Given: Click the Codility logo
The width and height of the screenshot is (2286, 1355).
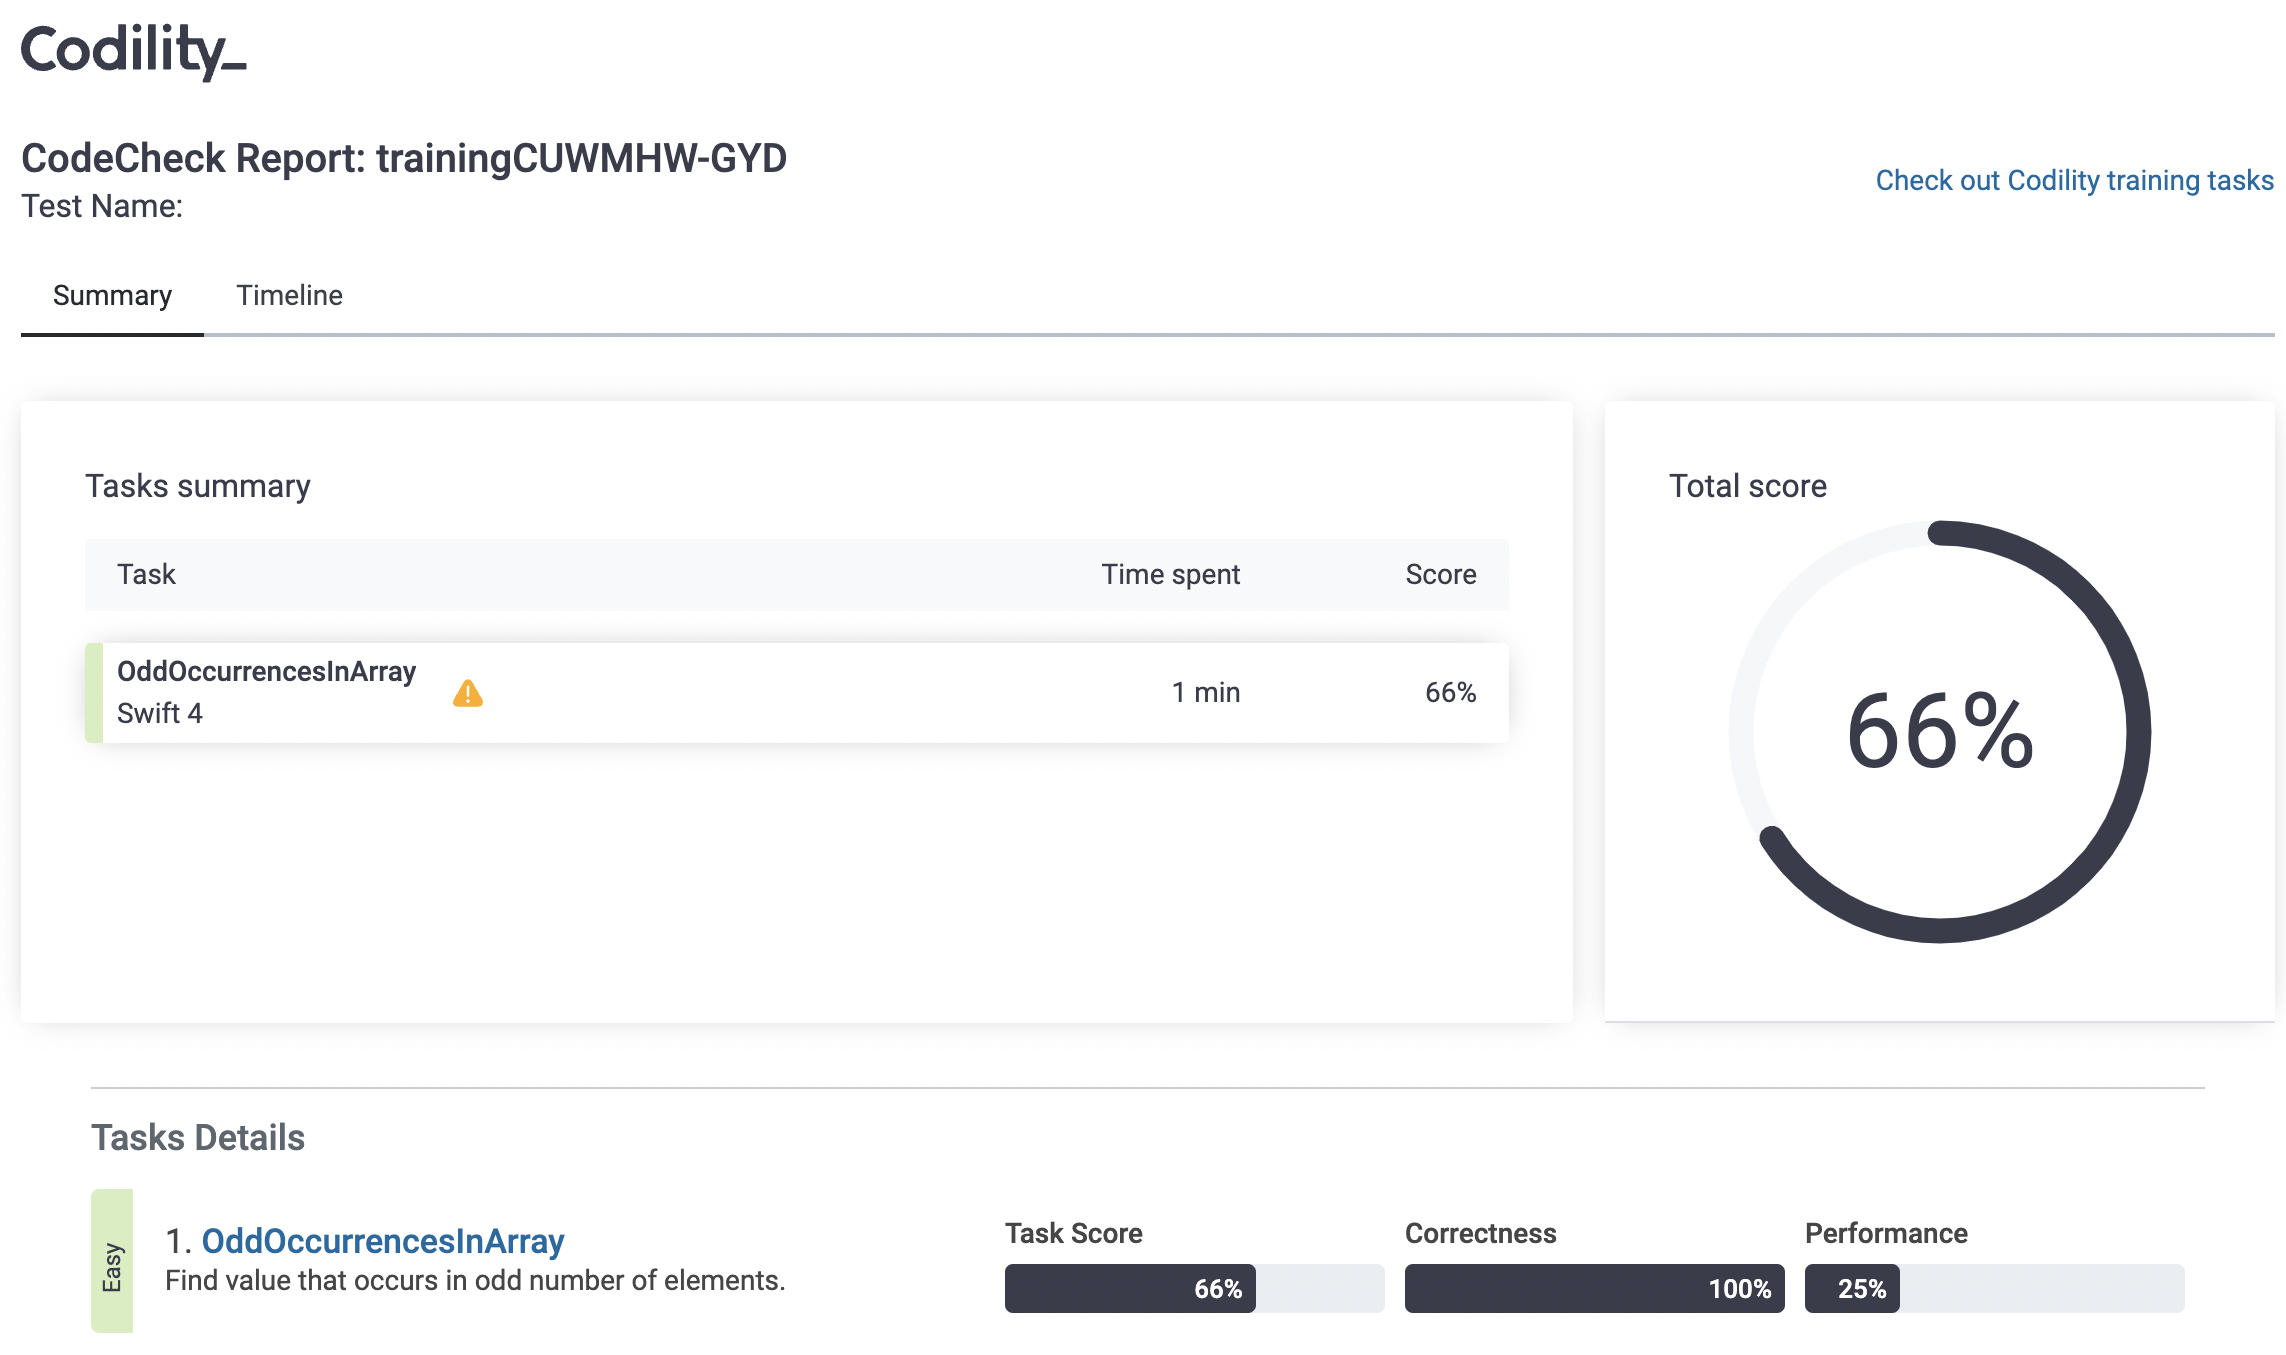Looking at the screenshot, I should 133,51.
